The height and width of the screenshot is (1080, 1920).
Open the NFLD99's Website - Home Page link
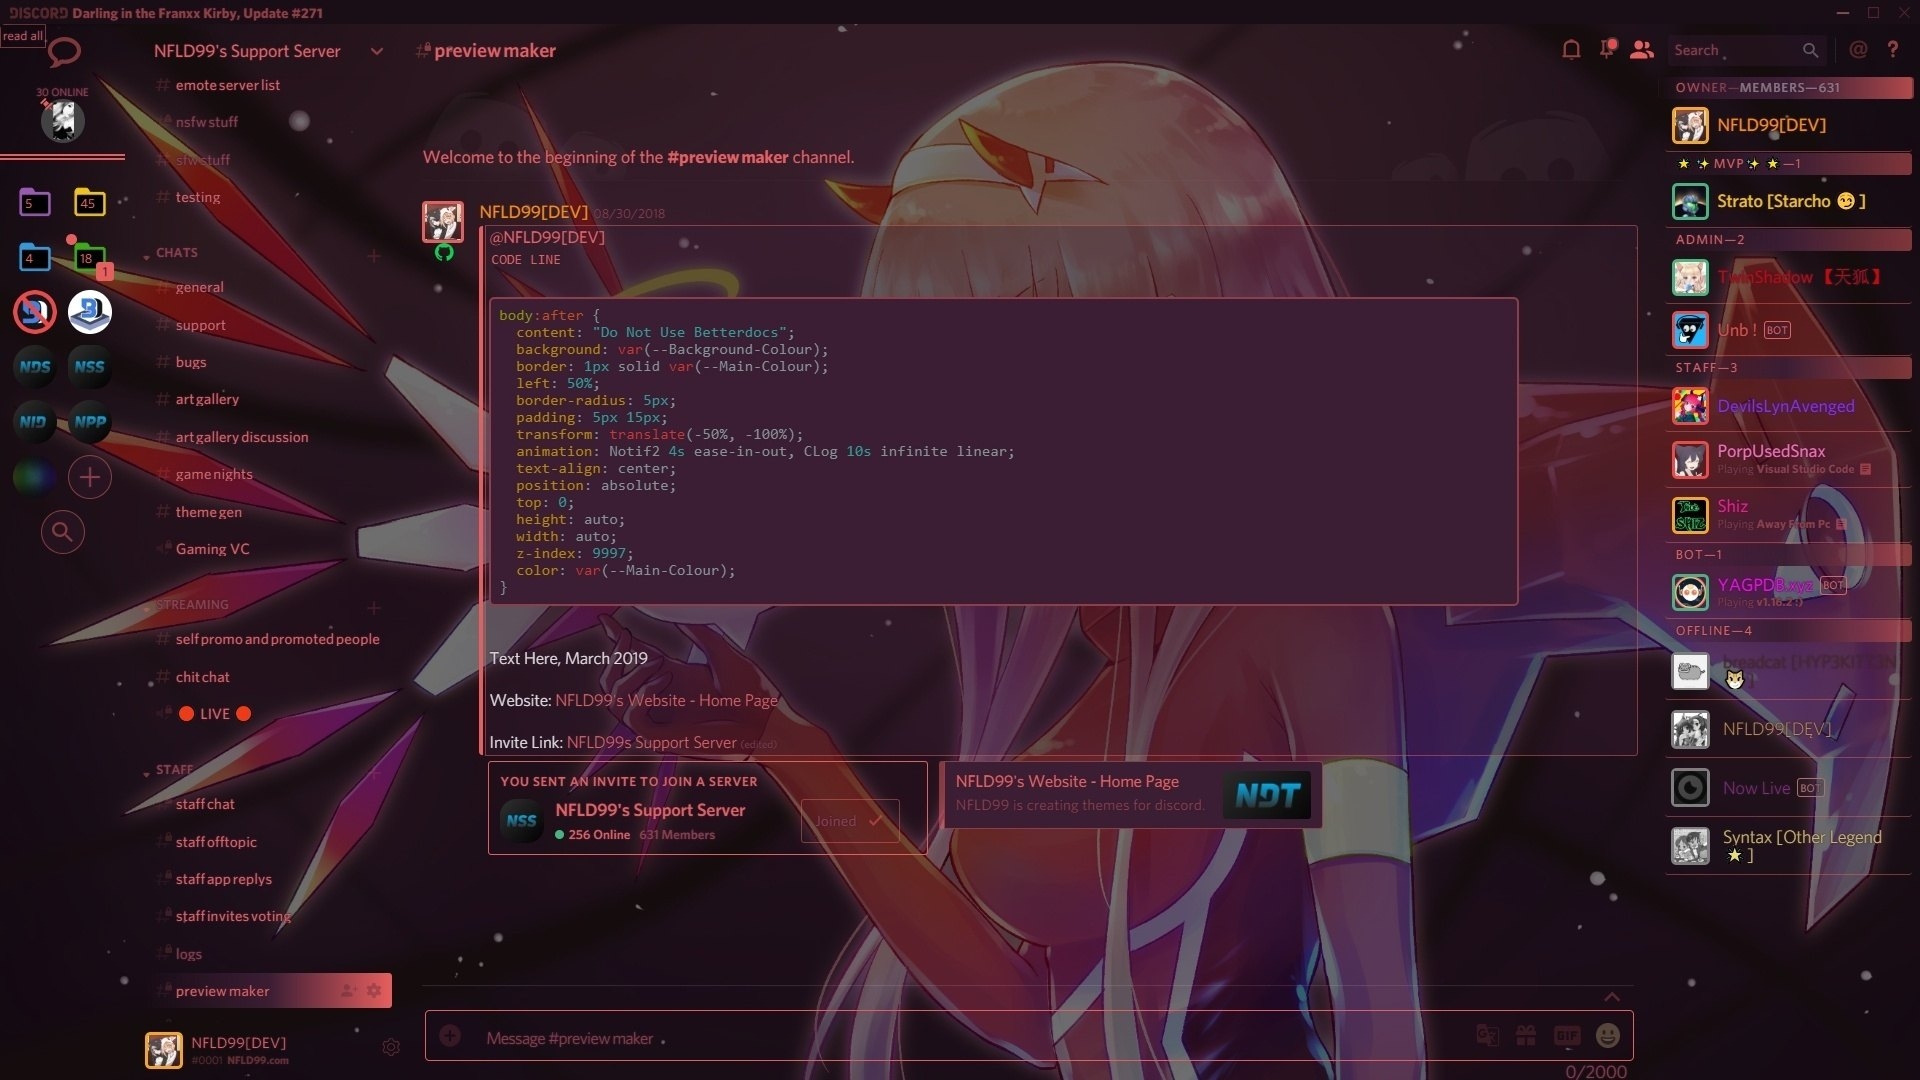666,700
